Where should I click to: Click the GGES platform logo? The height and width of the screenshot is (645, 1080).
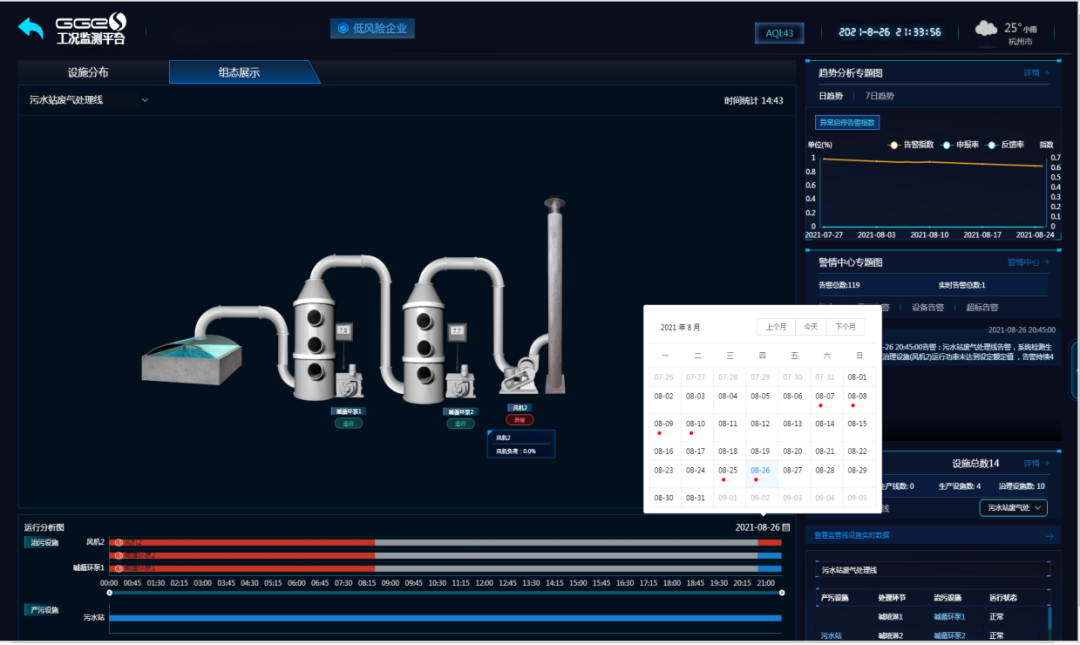[x=91, y=29]
